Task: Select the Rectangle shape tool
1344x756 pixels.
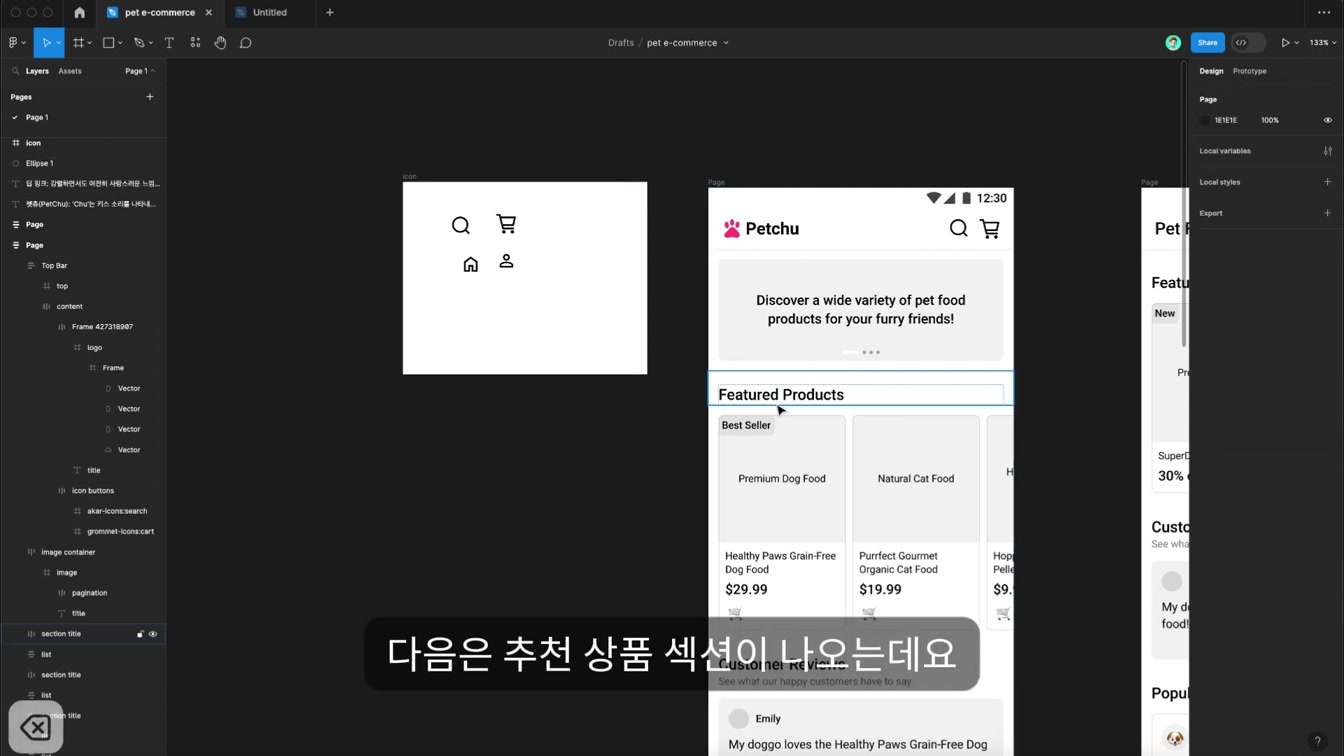Action: [109, 43]
